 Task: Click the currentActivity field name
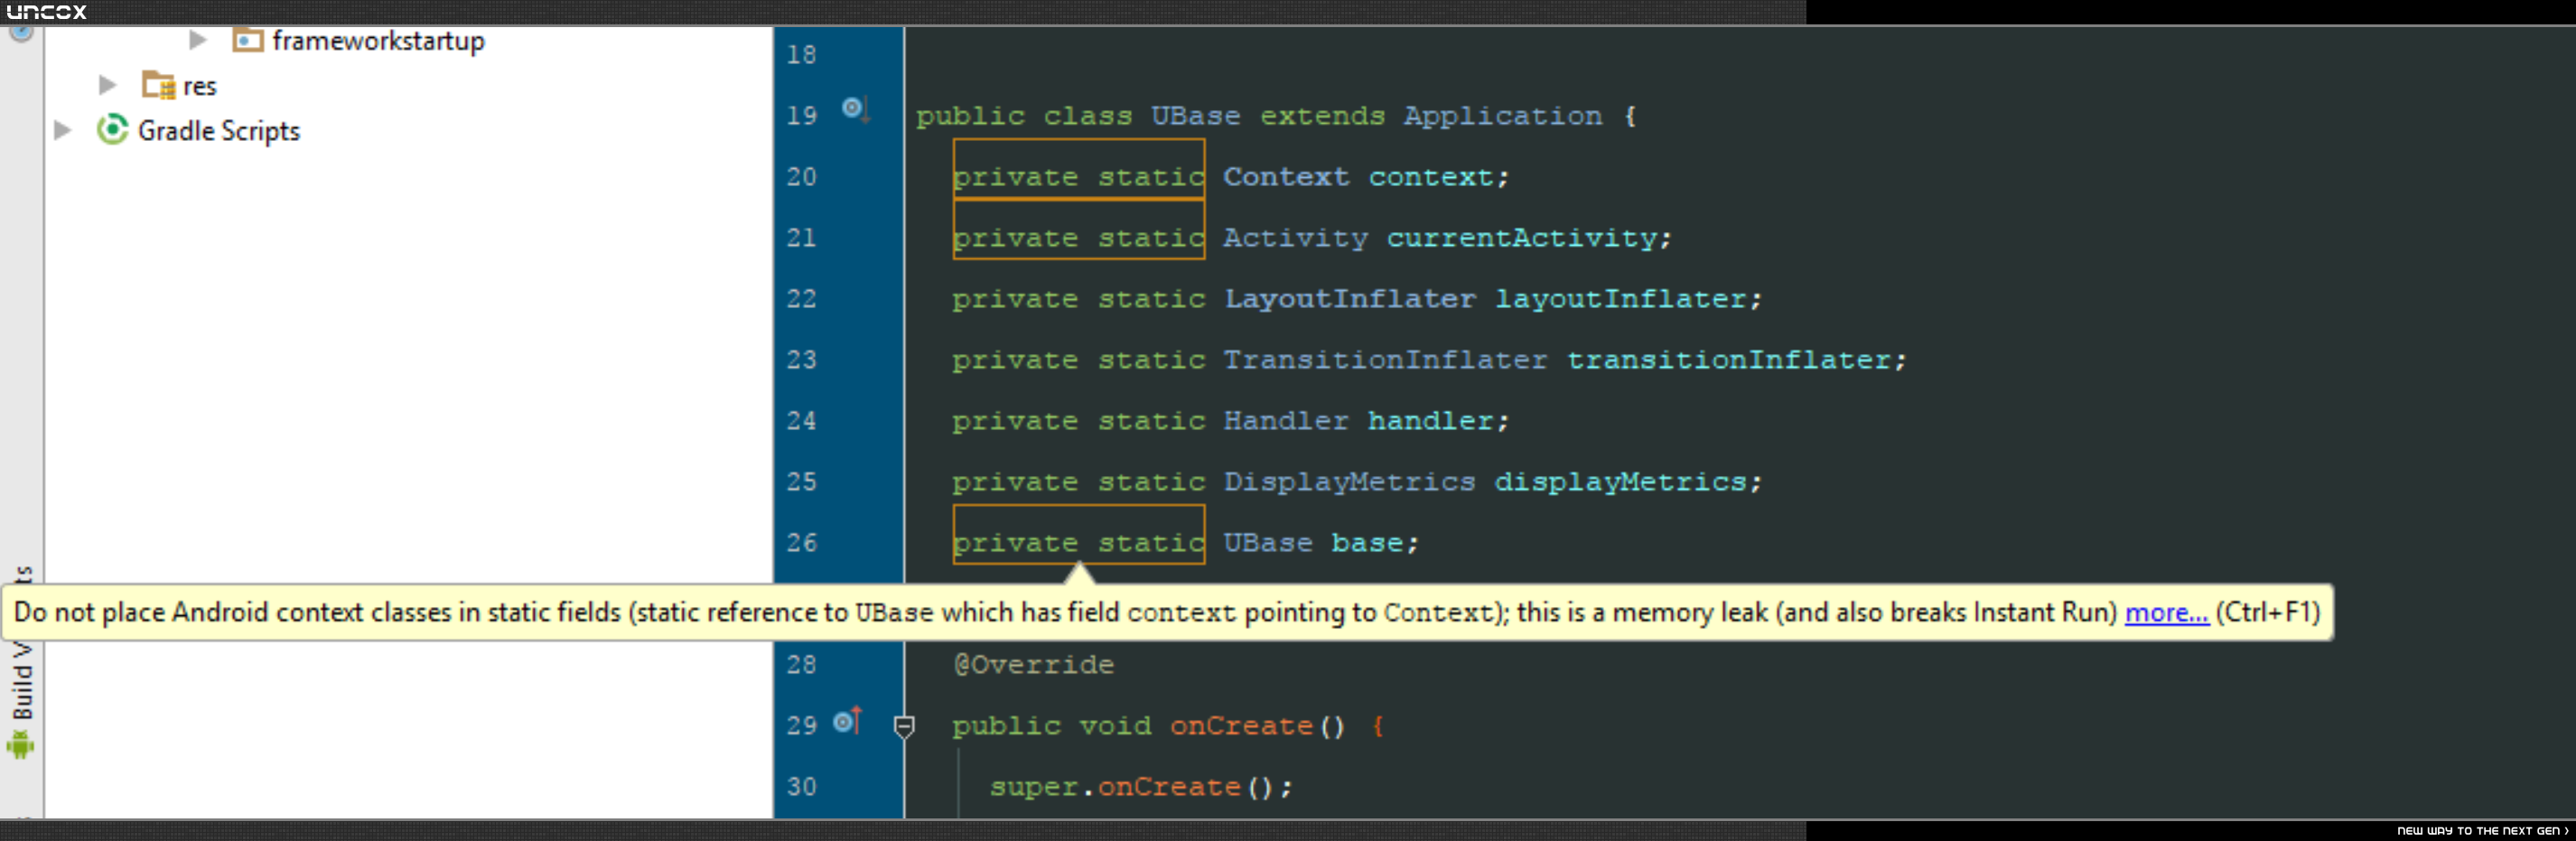click(1520, 238)
